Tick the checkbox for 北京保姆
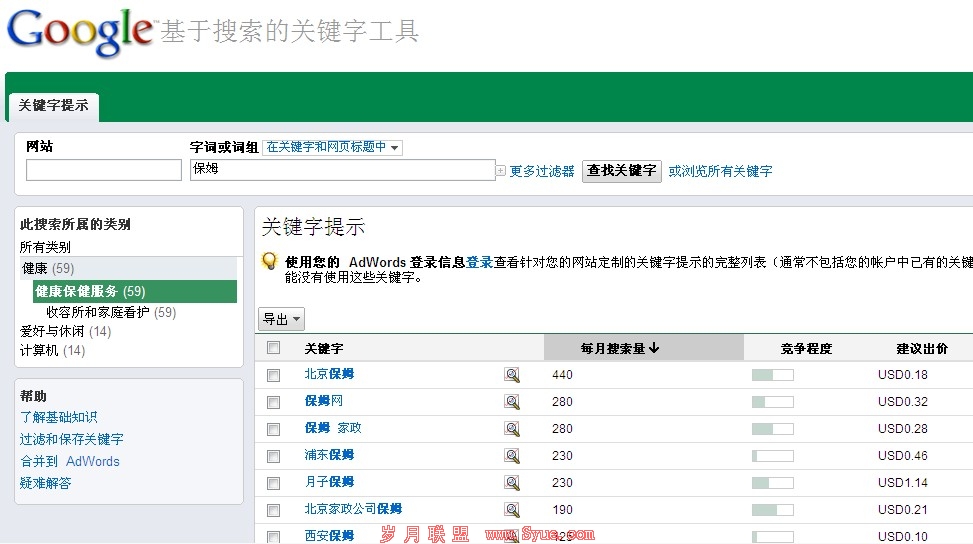973x544 pixels. (274, 375)
